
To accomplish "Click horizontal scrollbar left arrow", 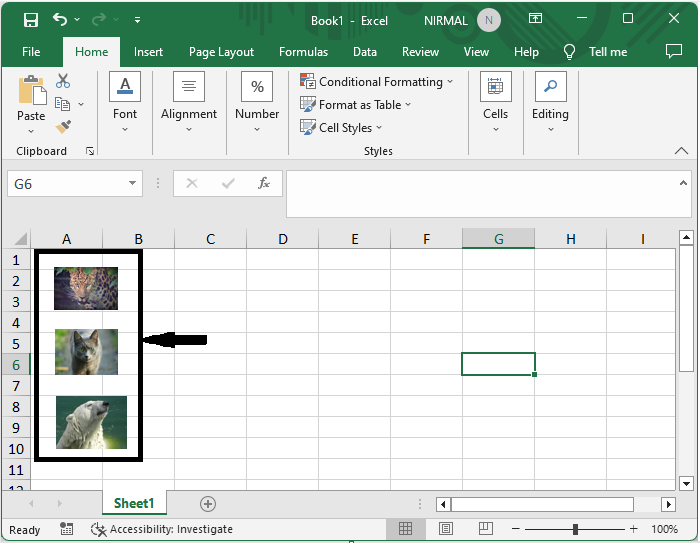I will tap(443, 505).
